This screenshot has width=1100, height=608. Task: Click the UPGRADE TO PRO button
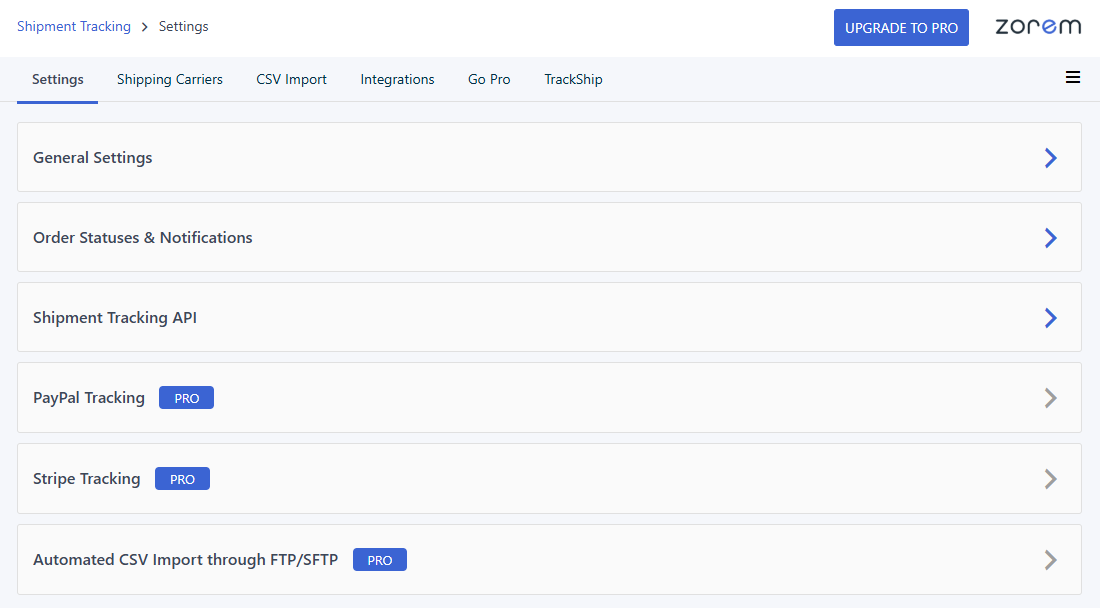coord(901,27)
